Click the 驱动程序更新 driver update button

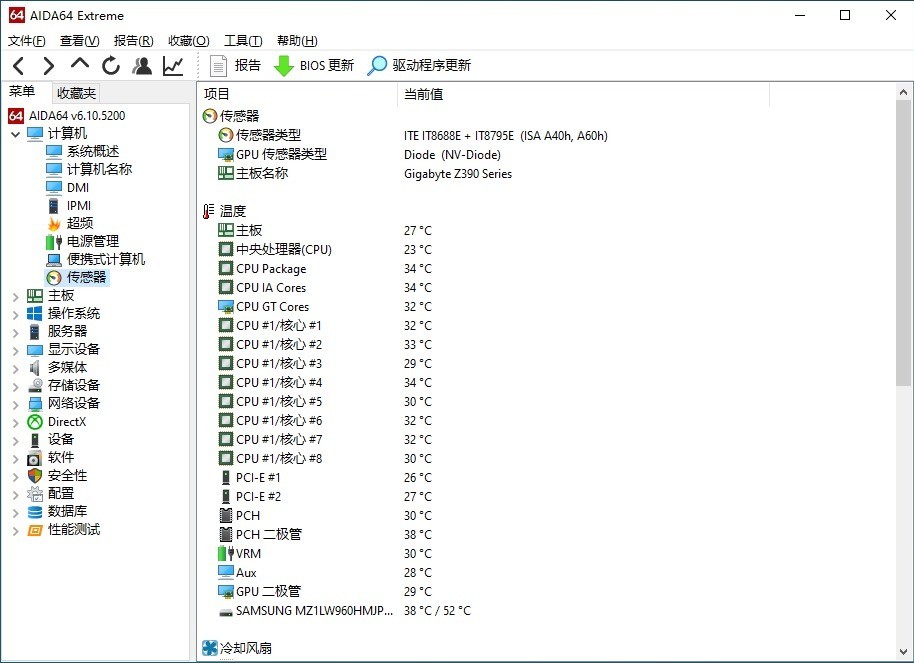(419, 65)
